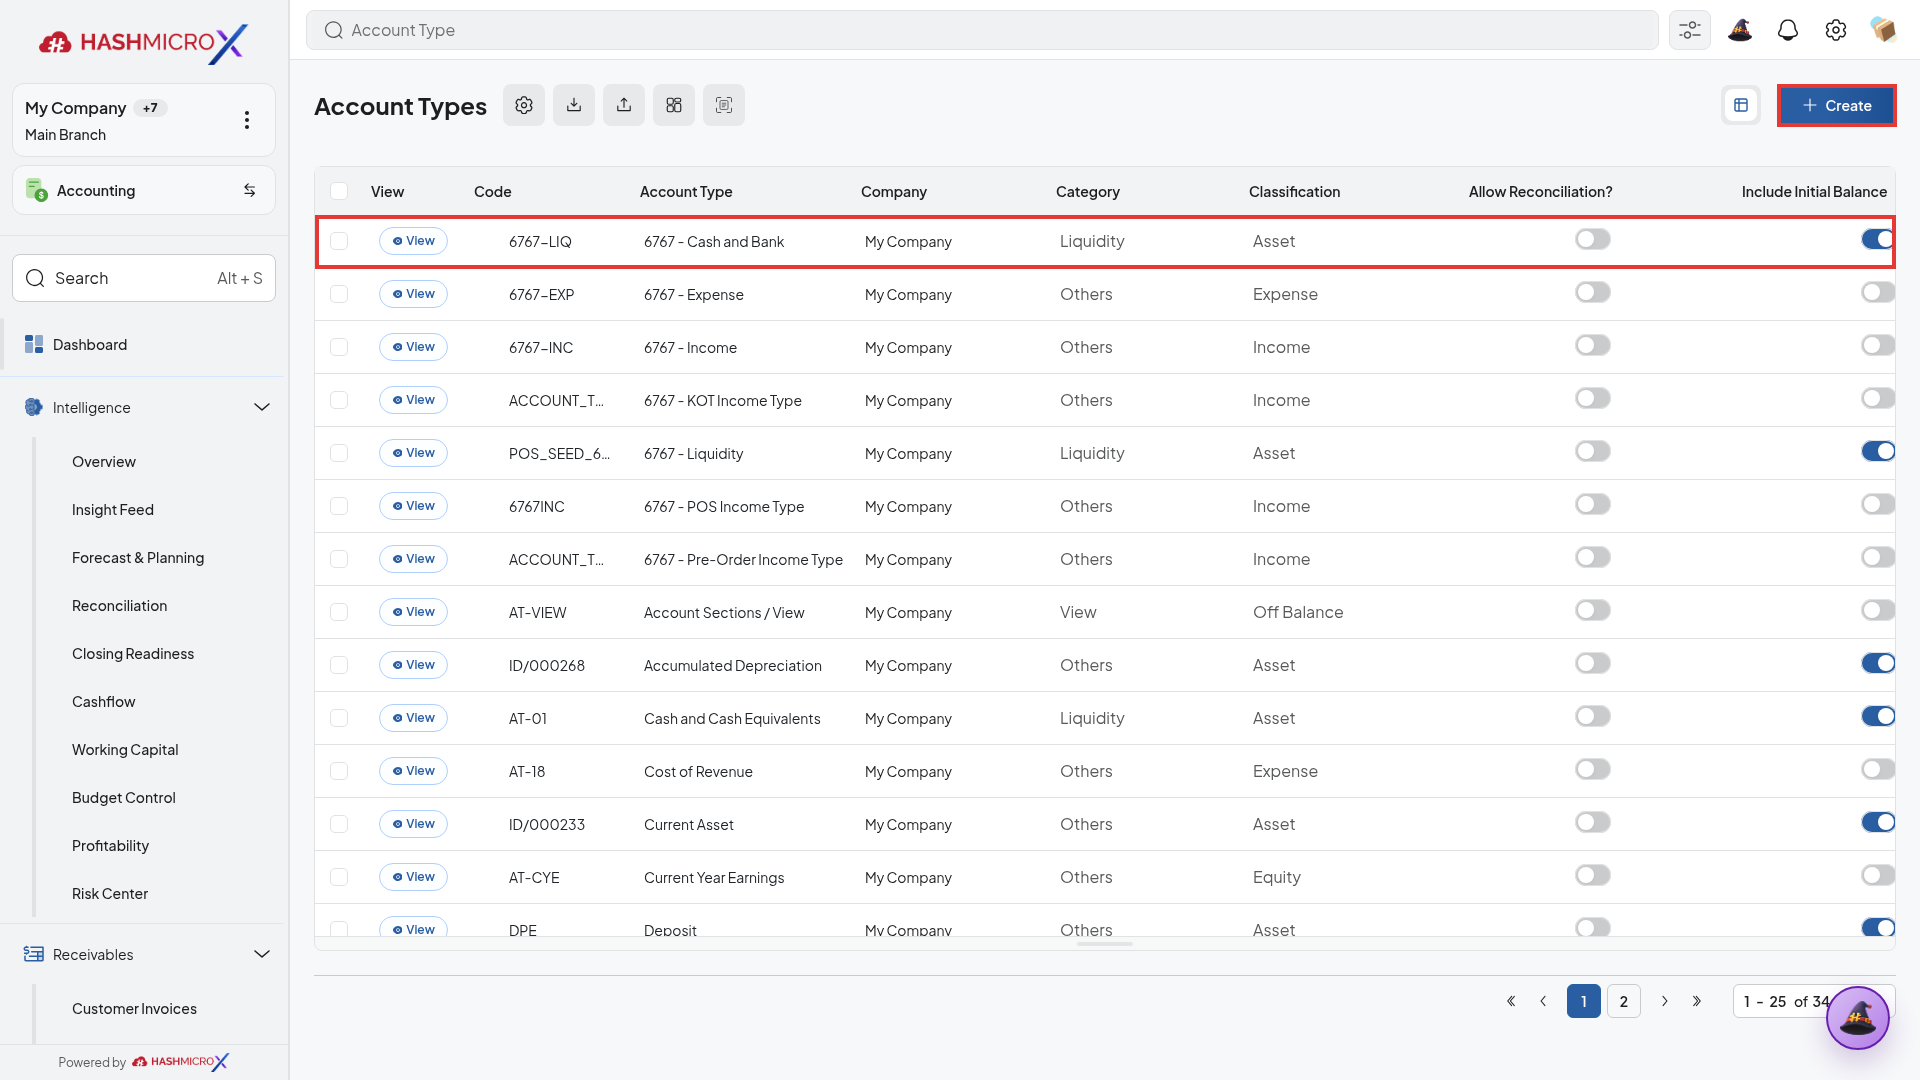
Task: Click page 1 button in pagination
Action: tap(1584, 1001)
